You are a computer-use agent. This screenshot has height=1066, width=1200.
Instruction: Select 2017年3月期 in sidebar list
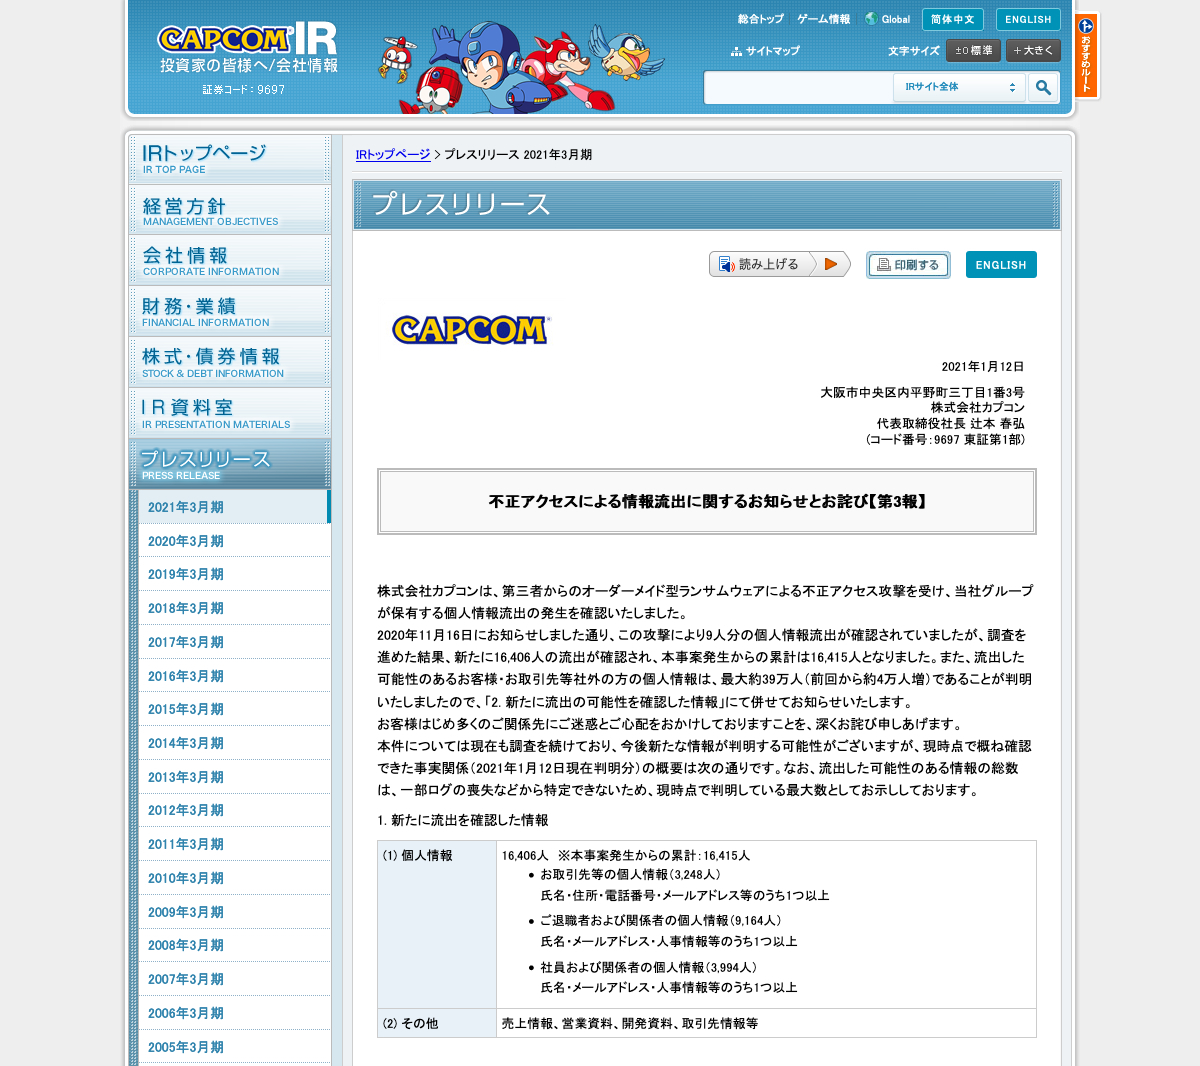[x=234, y=642]
